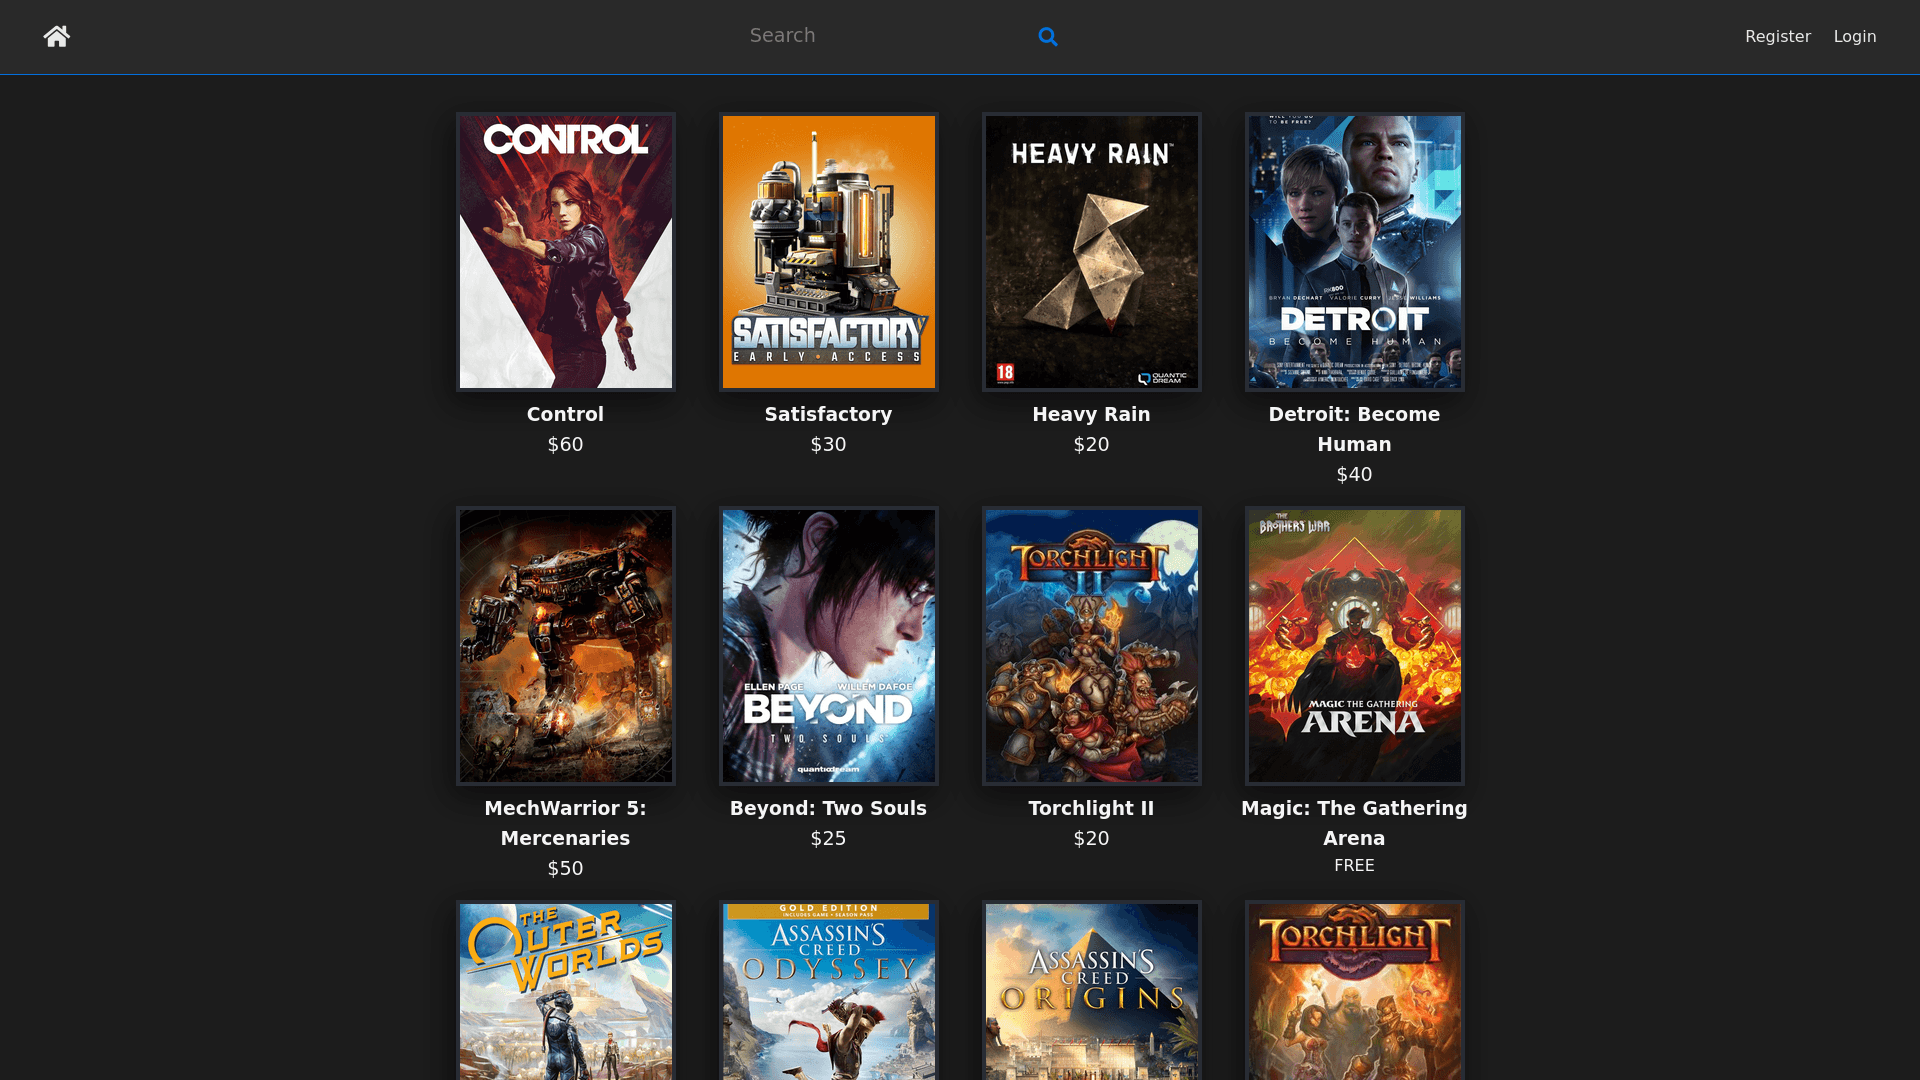Open the Magic: The Gathering Arena cover
This screenshot has height=1080, width=1920.
pos(1354,645)
